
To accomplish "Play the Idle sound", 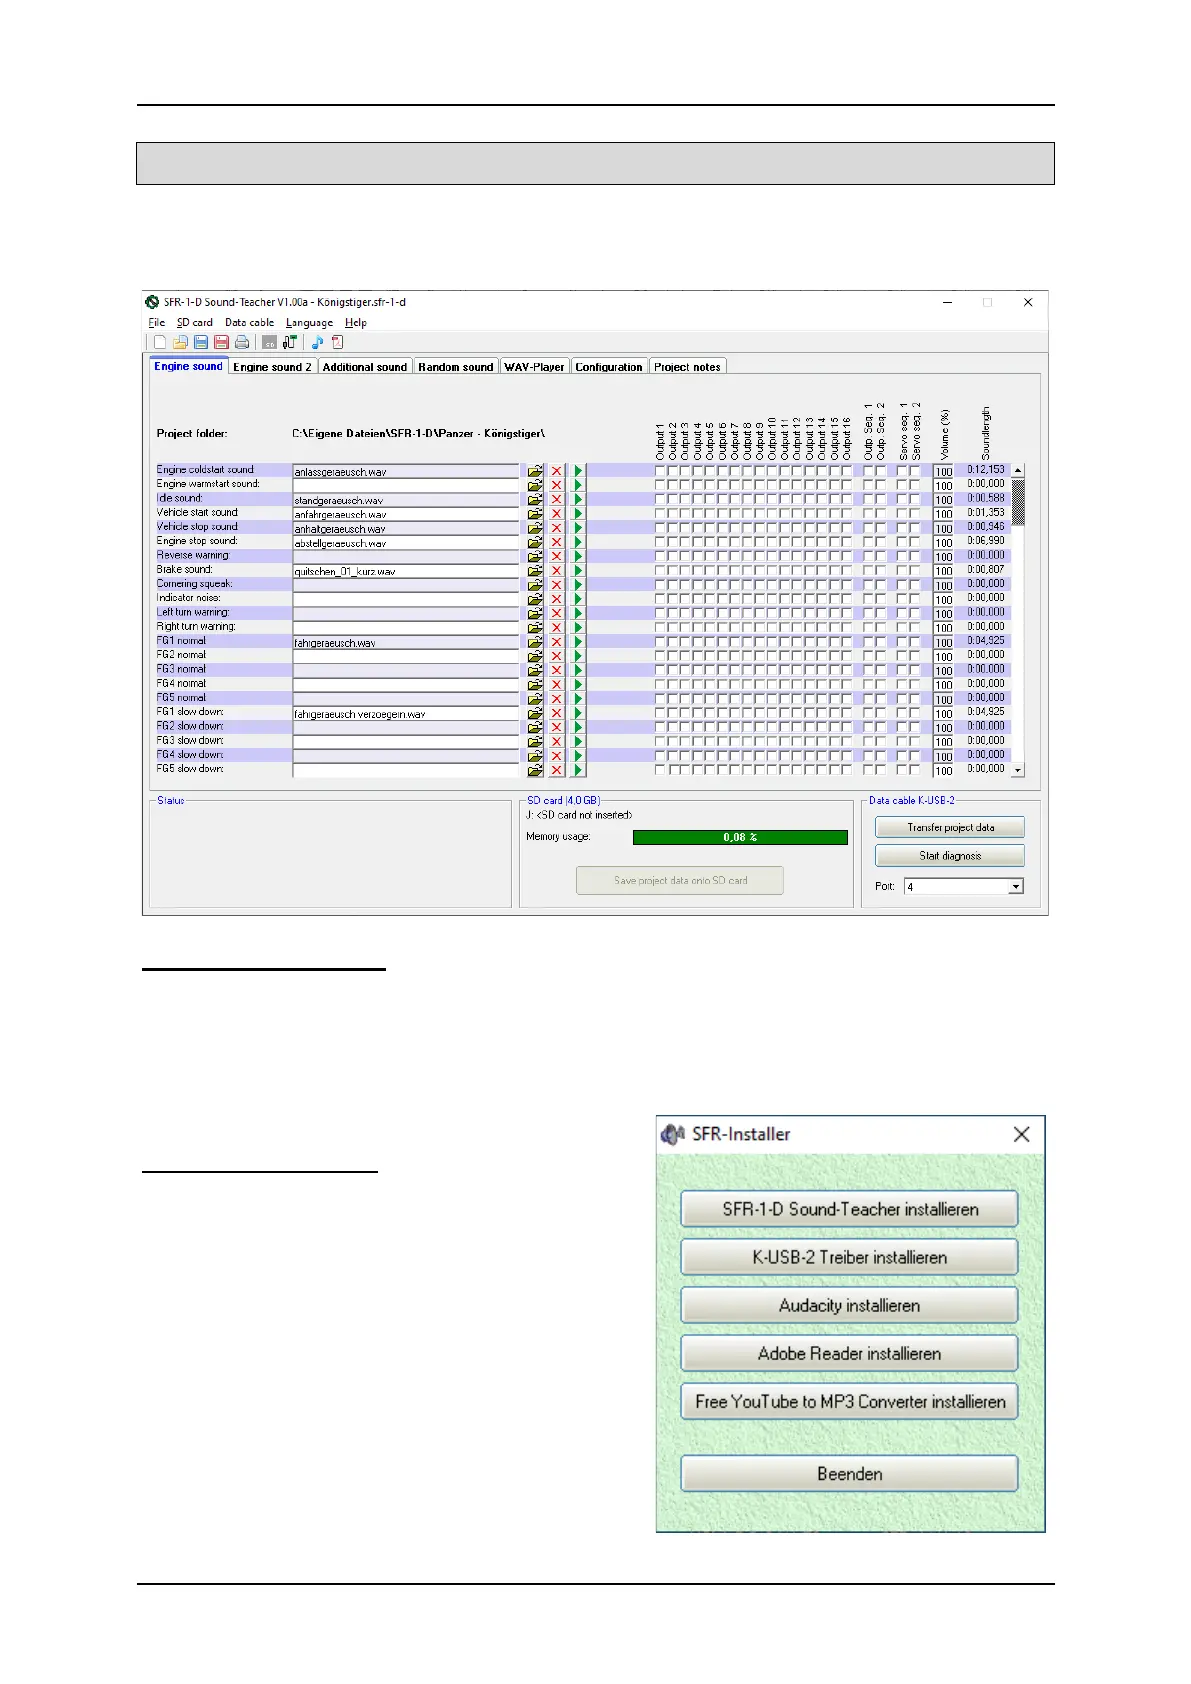I will pyautogui.click(x=578, y=499).
